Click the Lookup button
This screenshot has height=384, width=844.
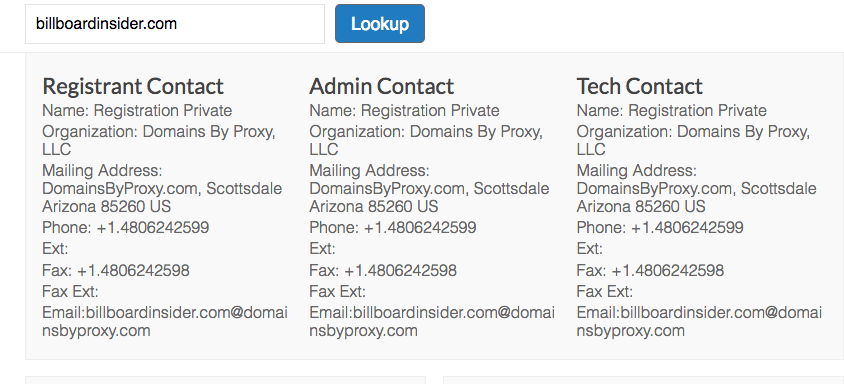(x=379, y=24)
